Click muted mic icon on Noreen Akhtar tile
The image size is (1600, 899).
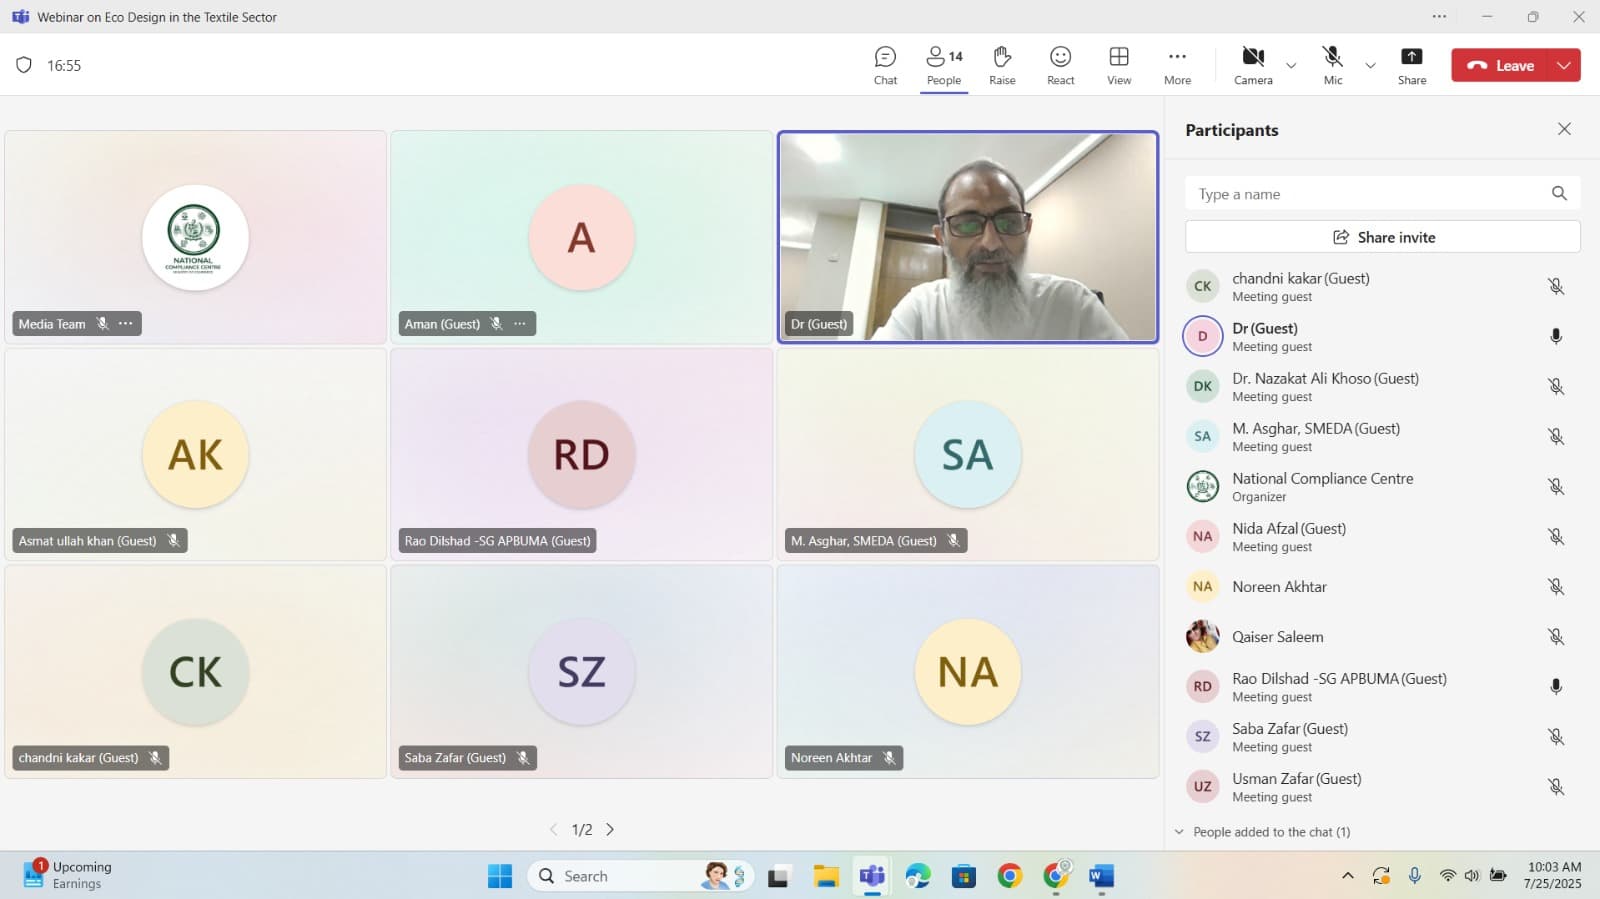click(x=889, y=758)
